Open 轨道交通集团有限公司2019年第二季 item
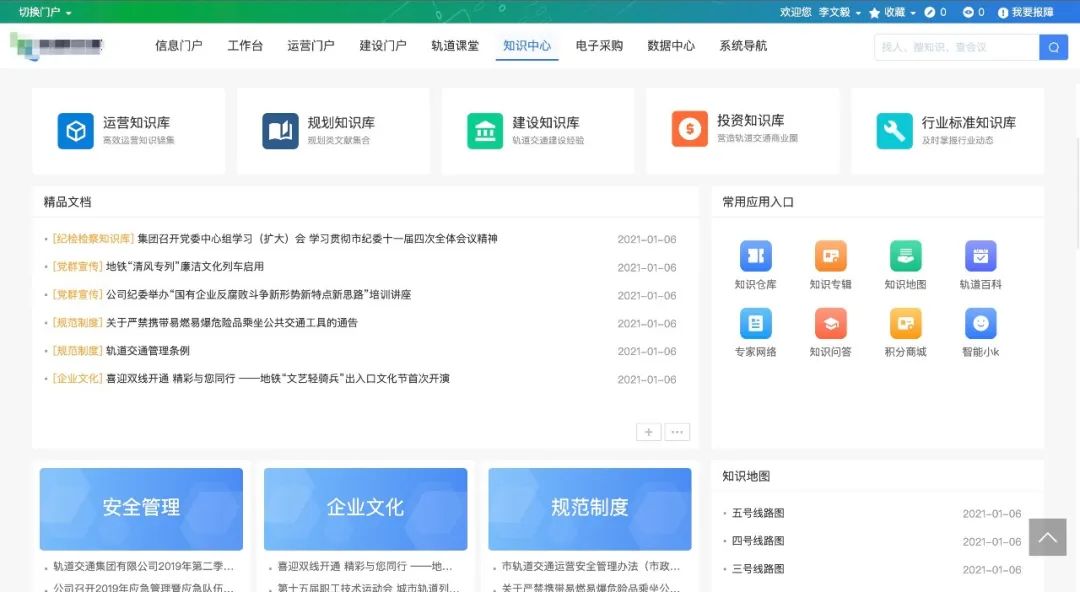The width and height of the screenshot is (1080, 592). [x=143, y=567]
